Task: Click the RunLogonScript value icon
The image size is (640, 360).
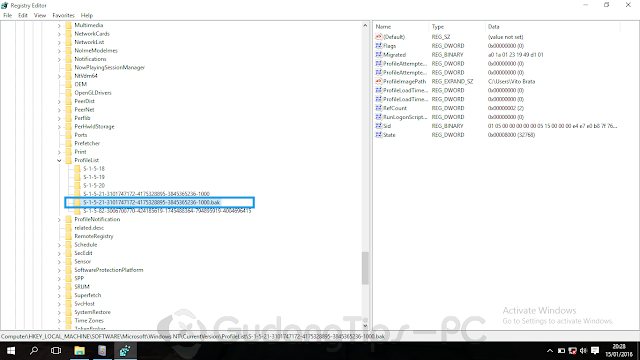Action: point(378,117)
